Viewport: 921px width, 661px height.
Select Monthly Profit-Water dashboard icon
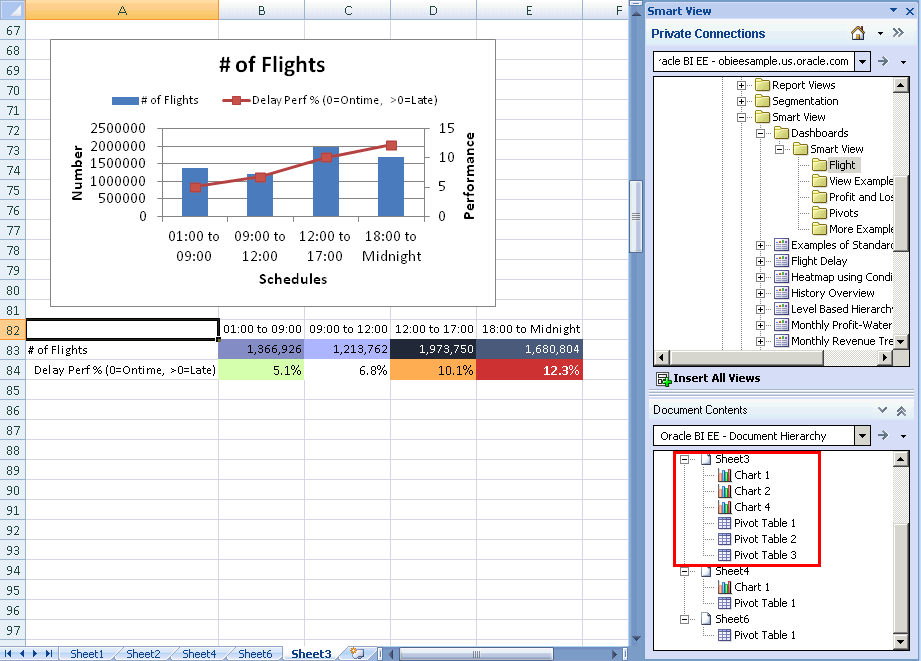pyautogui.click(x=781, y=325)
